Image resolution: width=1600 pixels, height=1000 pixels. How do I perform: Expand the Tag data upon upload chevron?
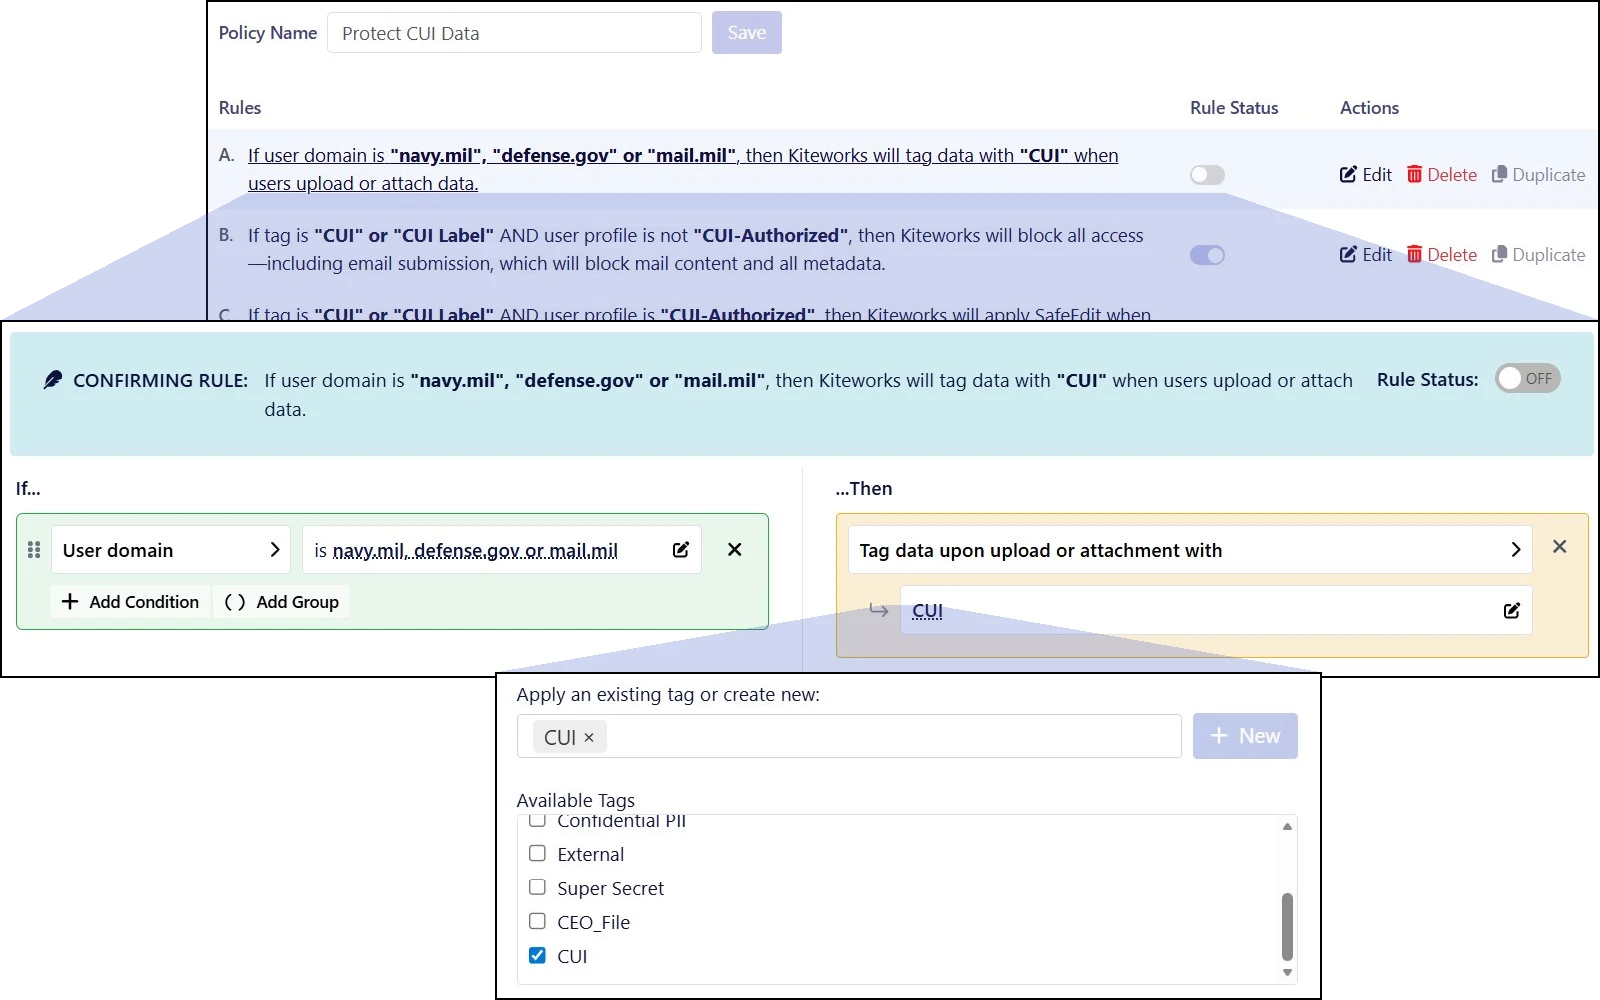point(1516,550)
